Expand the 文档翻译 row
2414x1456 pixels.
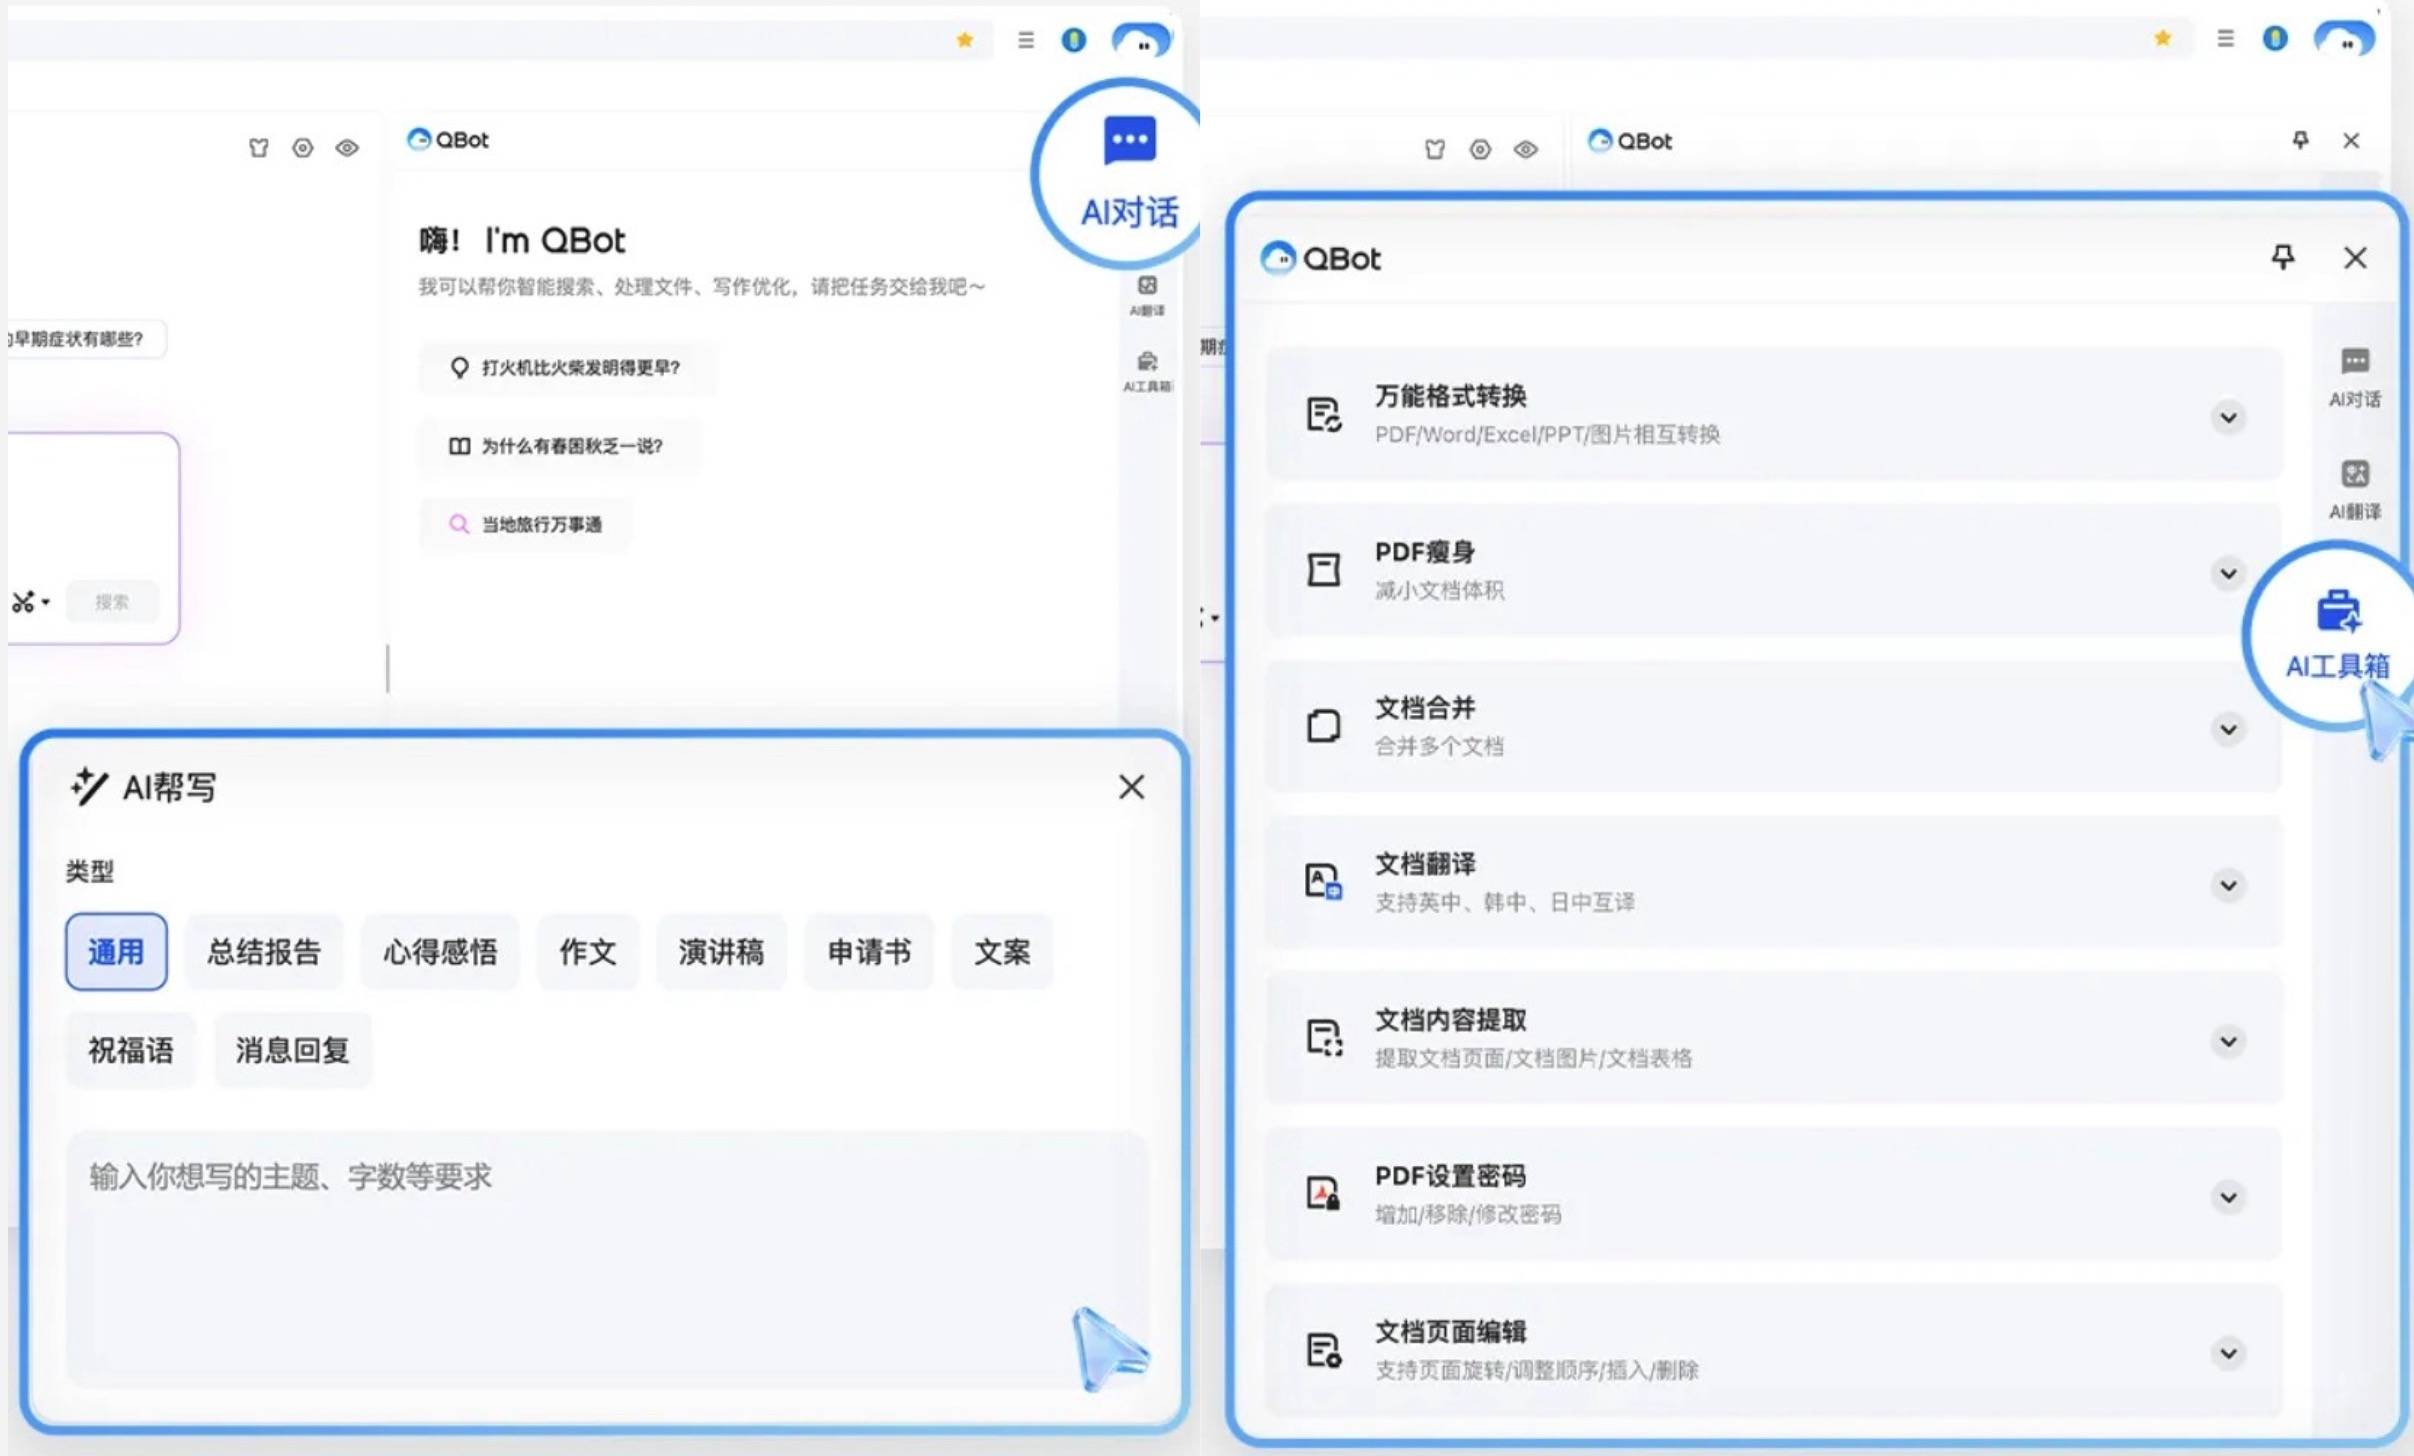click(x=2228, y=885)
